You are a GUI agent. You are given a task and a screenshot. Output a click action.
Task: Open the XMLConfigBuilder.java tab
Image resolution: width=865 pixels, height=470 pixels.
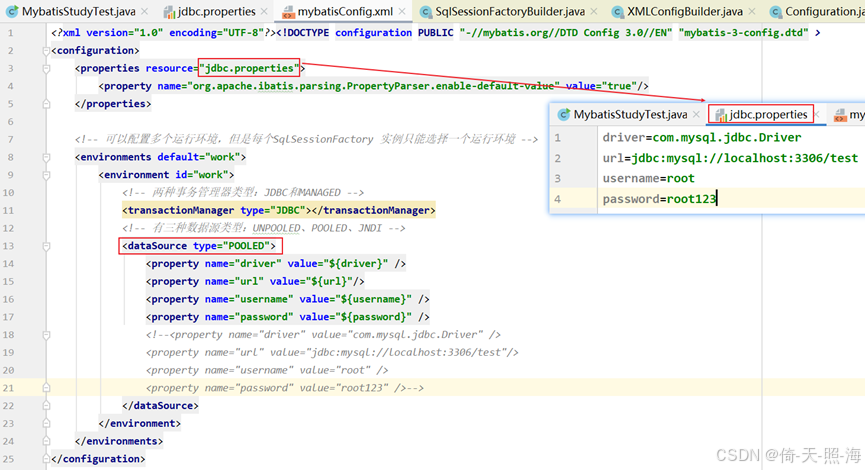(x=685, y=11)
